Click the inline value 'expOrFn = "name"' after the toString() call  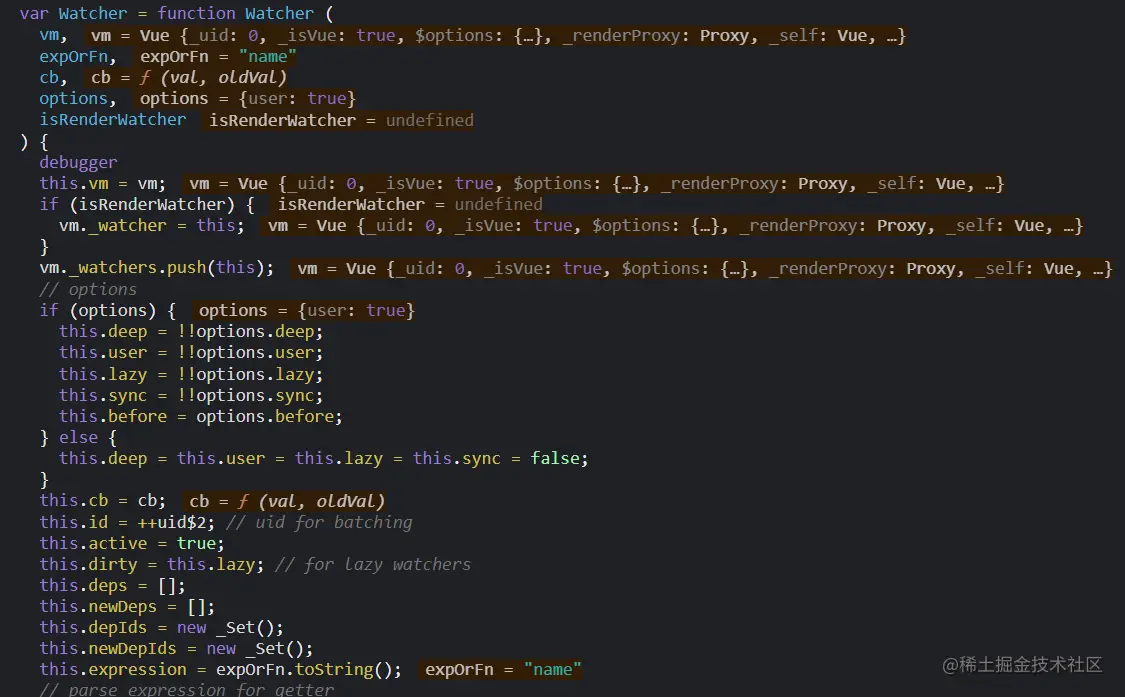click(503, 669)
